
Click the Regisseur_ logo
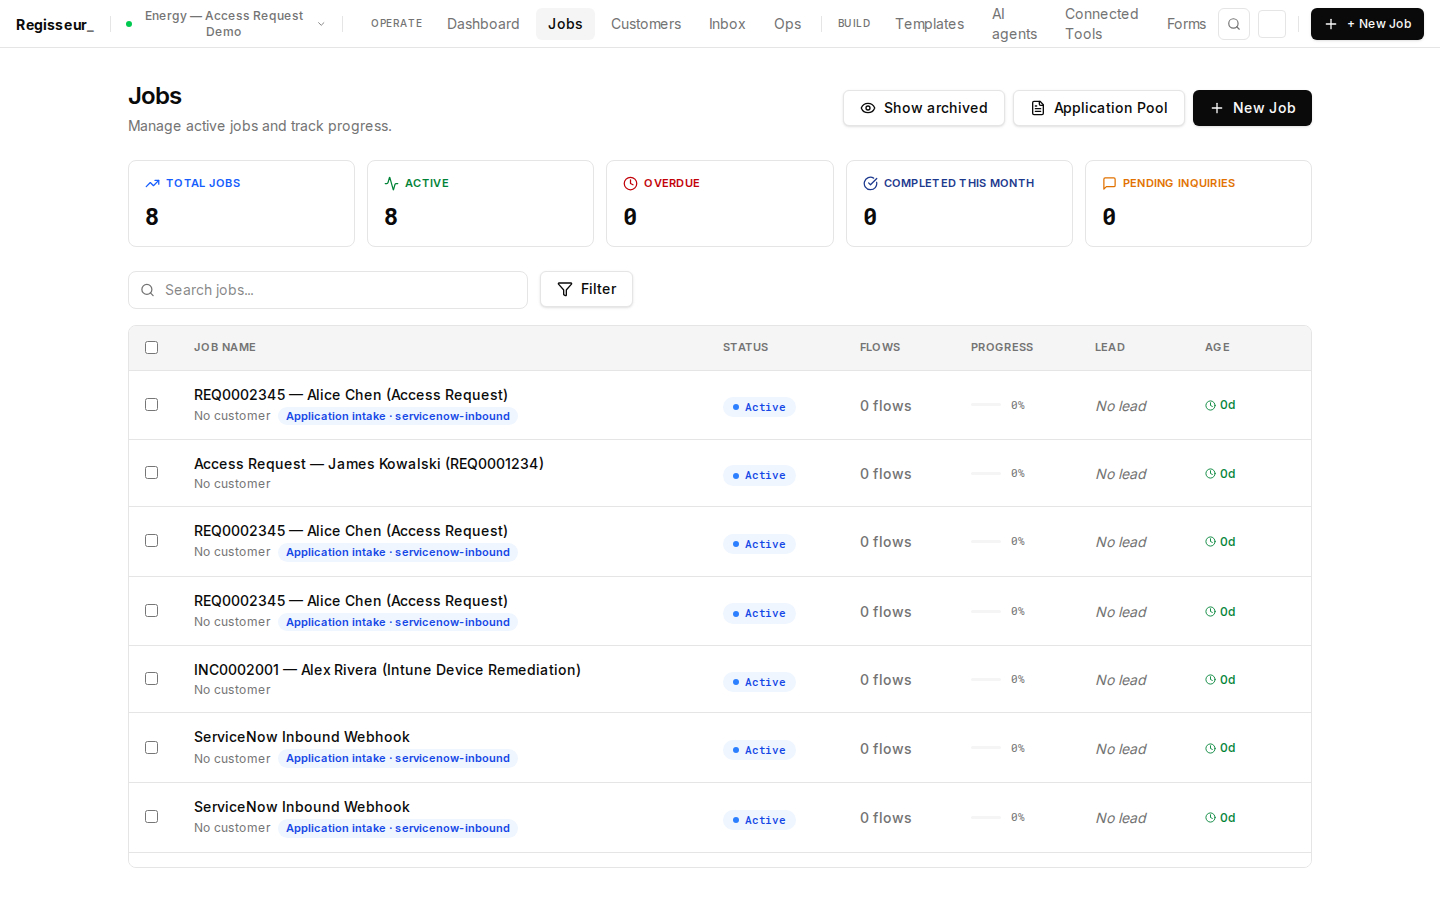coord(55,24)
